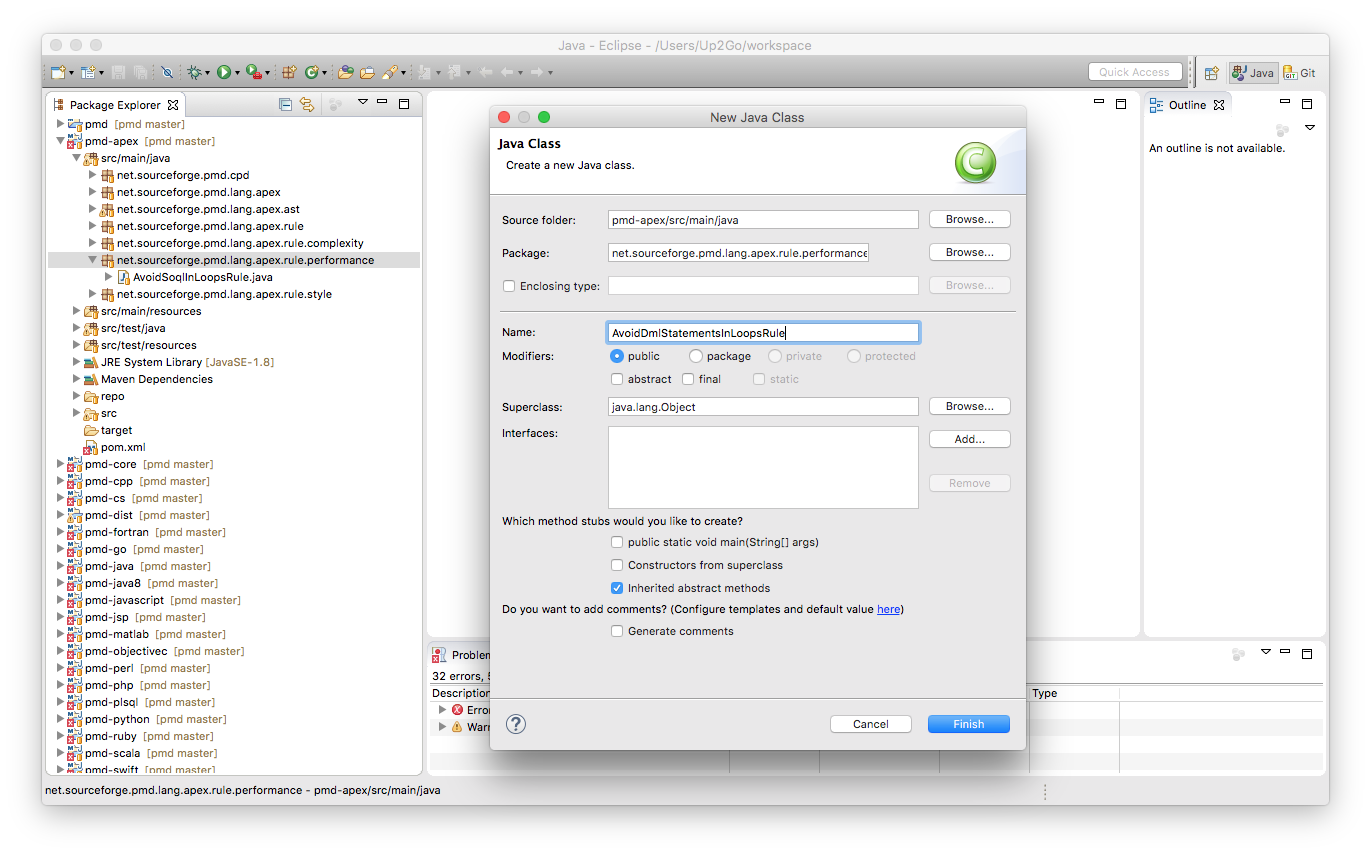Click the New Java Package toolbar icon

(289, 72)
